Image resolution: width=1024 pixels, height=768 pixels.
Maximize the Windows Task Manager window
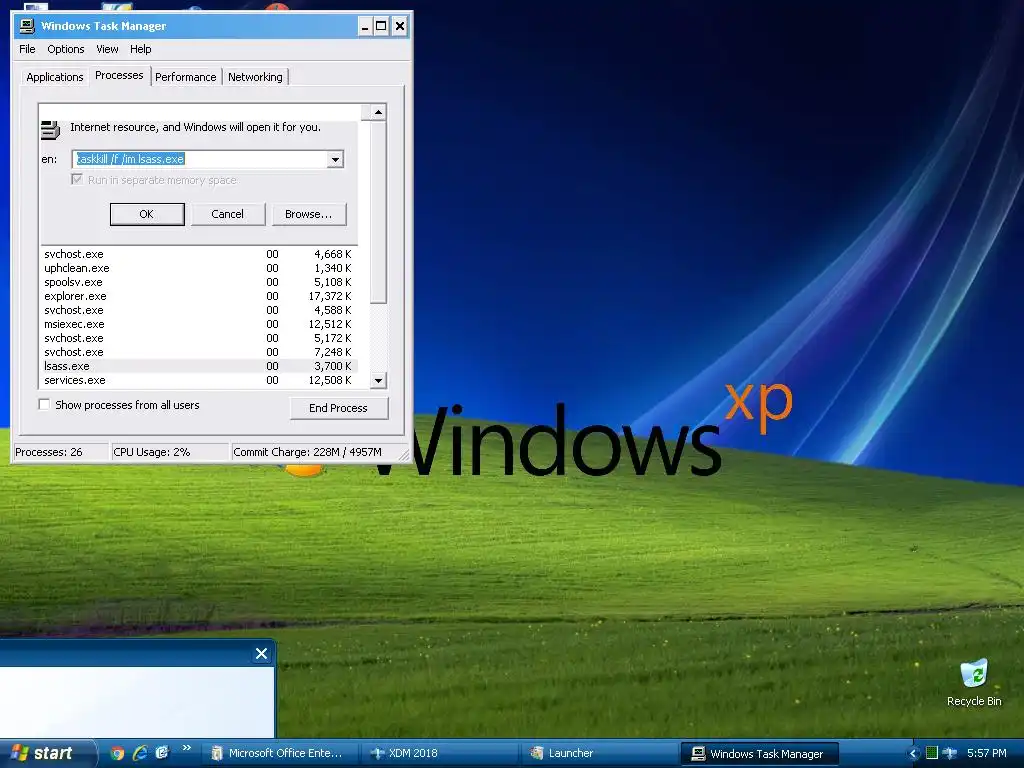(x=381, y=26)
